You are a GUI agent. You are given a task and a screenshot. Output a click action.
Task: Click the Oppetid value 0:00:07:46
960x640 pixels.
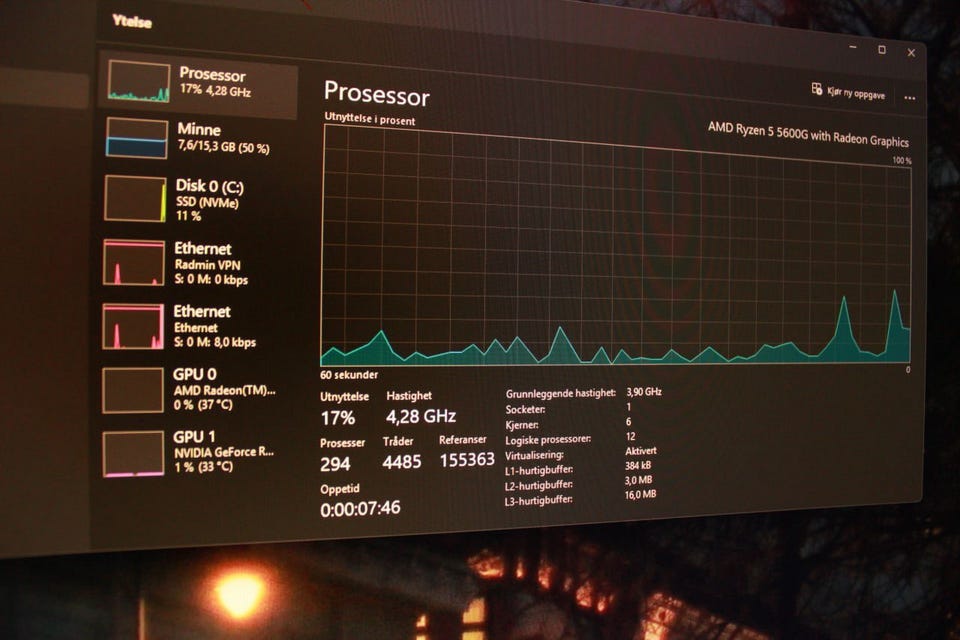pyautogui.click(x=360, y=508)
